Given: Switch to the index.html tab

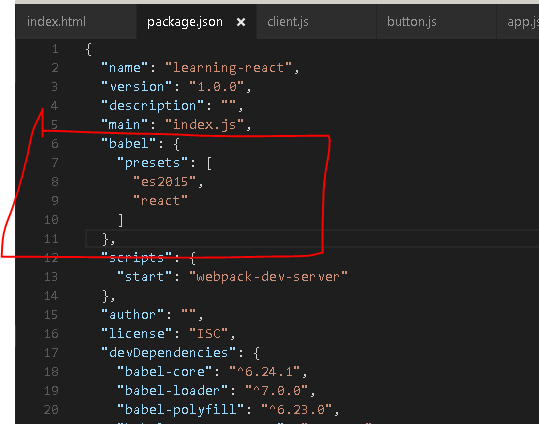Looking at the screenshot, I should coord(56,22).
